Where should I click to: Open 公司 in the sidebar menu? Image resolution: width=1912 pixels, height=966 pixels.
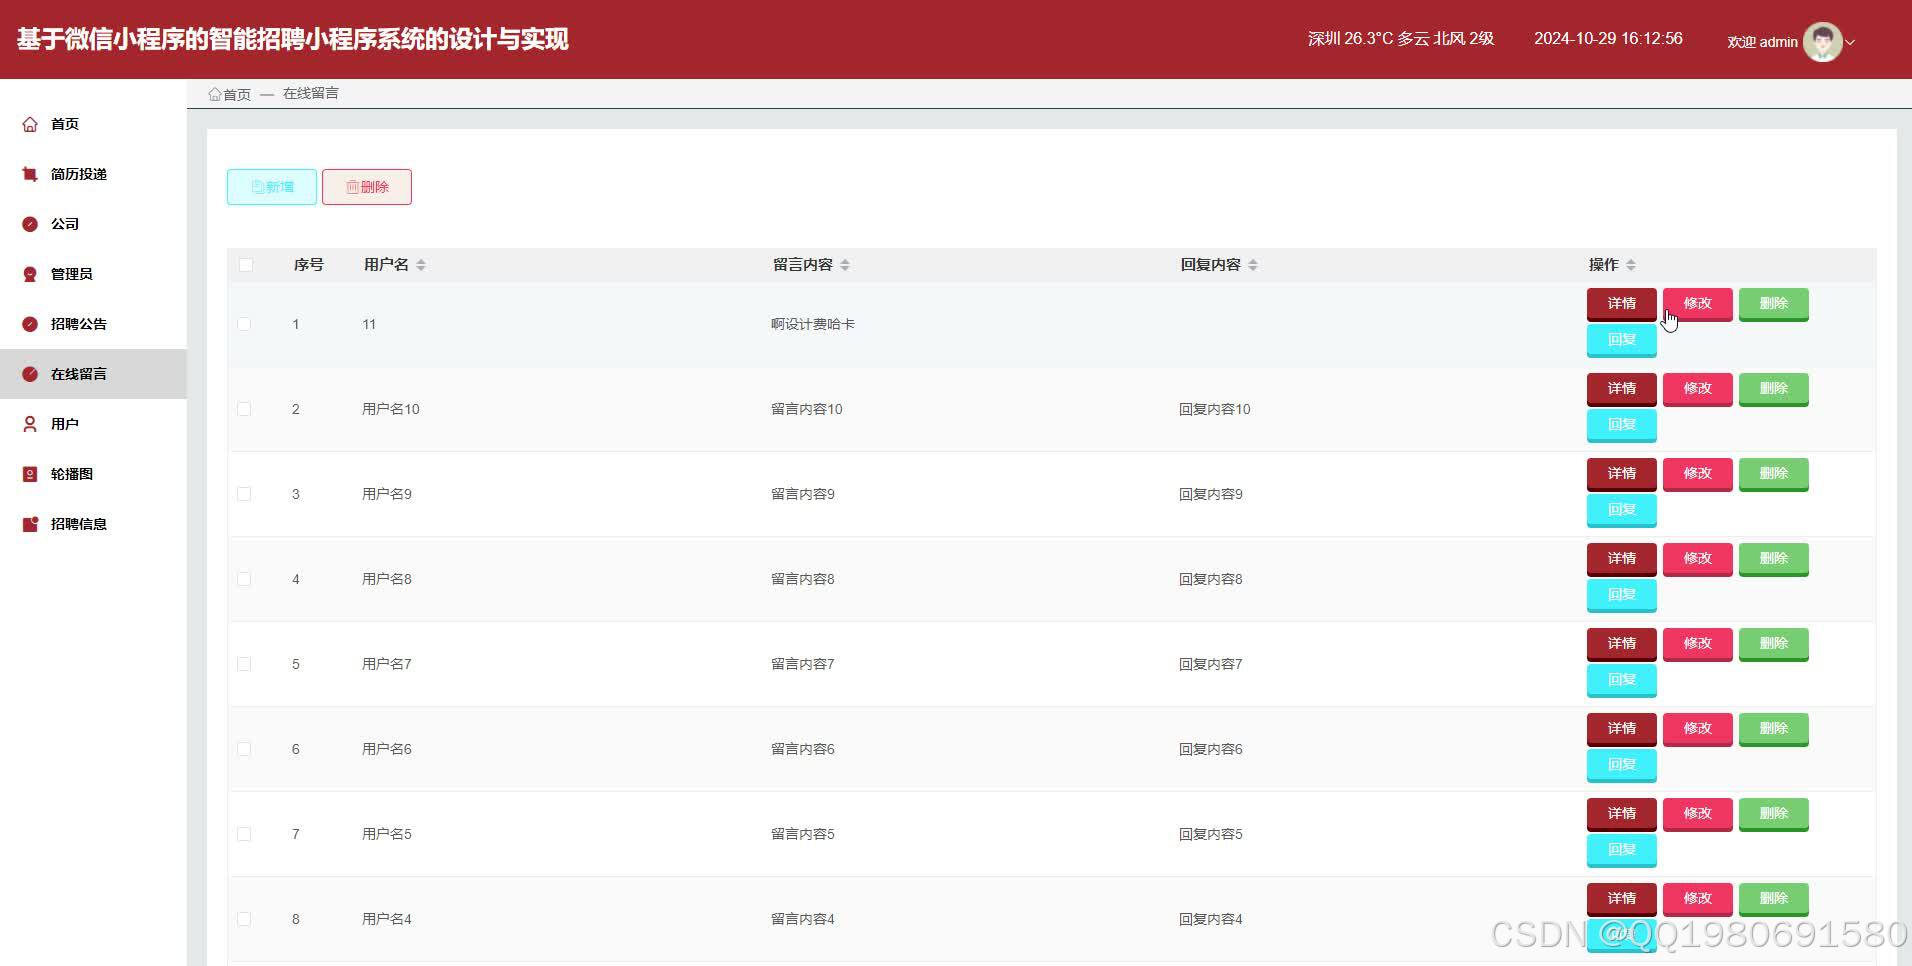click(93, 224)
